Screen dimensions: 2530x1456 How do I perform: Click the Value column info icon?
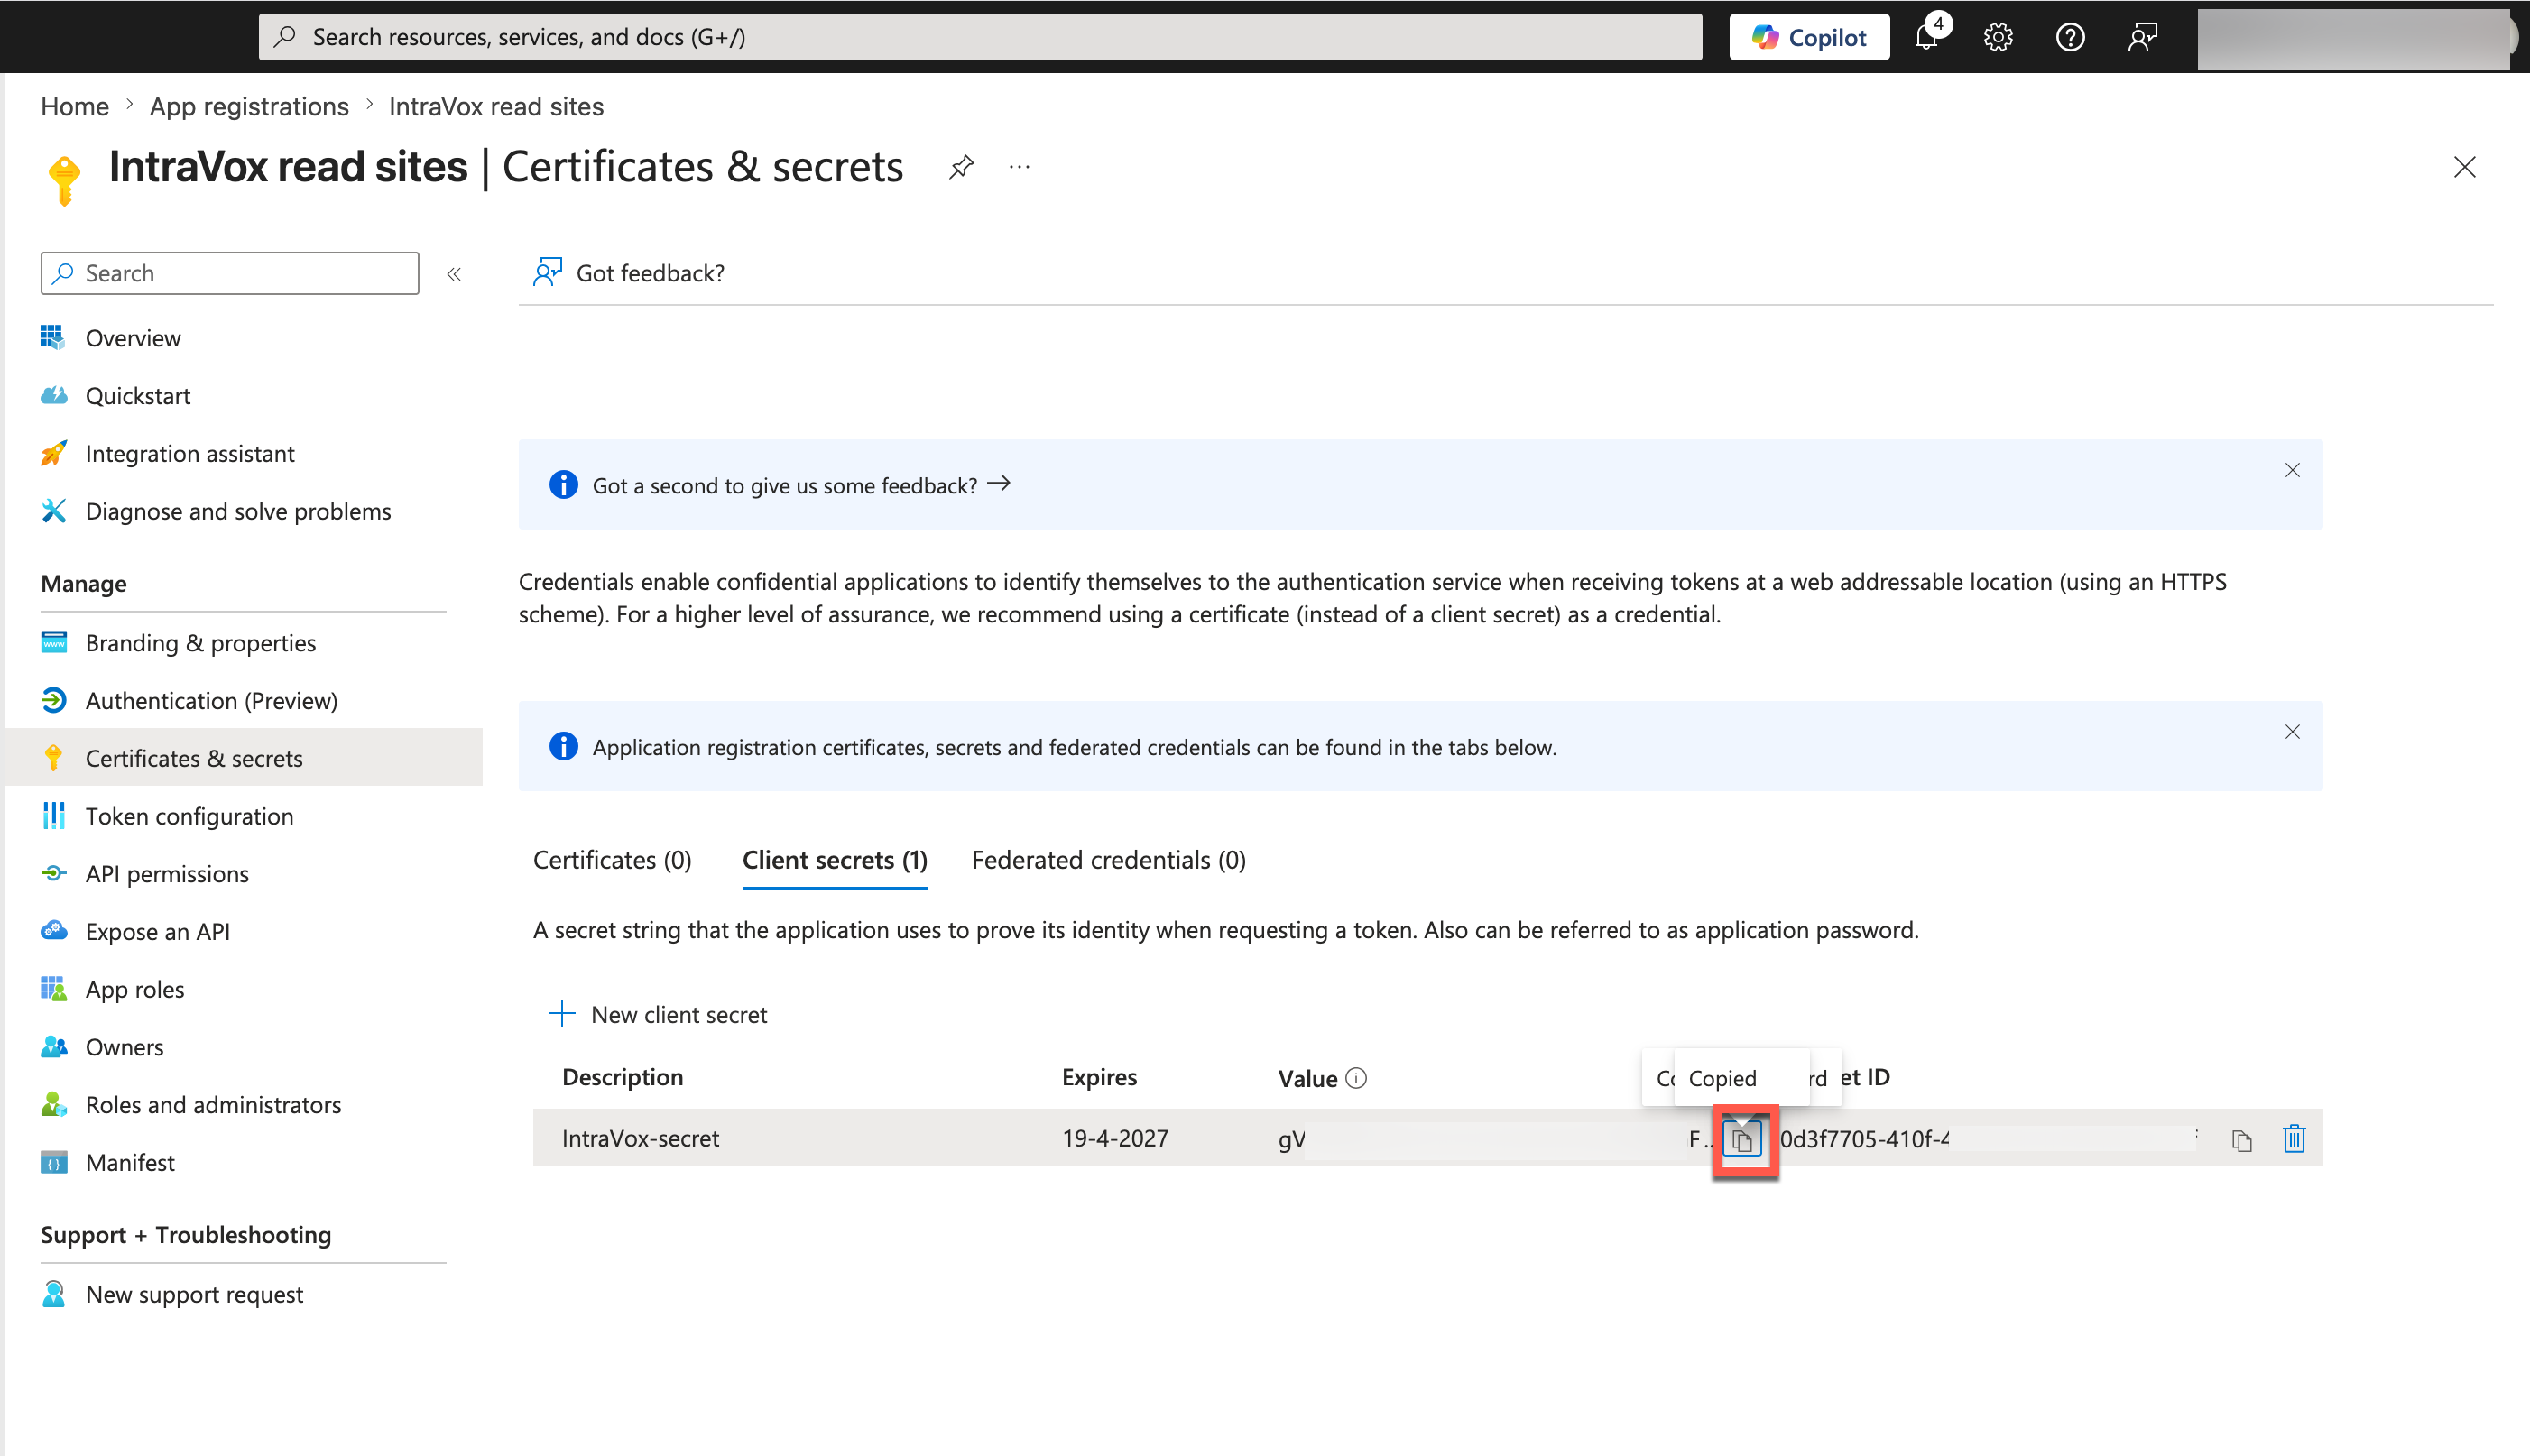pyautogui.click(x=1356, y=1078)
